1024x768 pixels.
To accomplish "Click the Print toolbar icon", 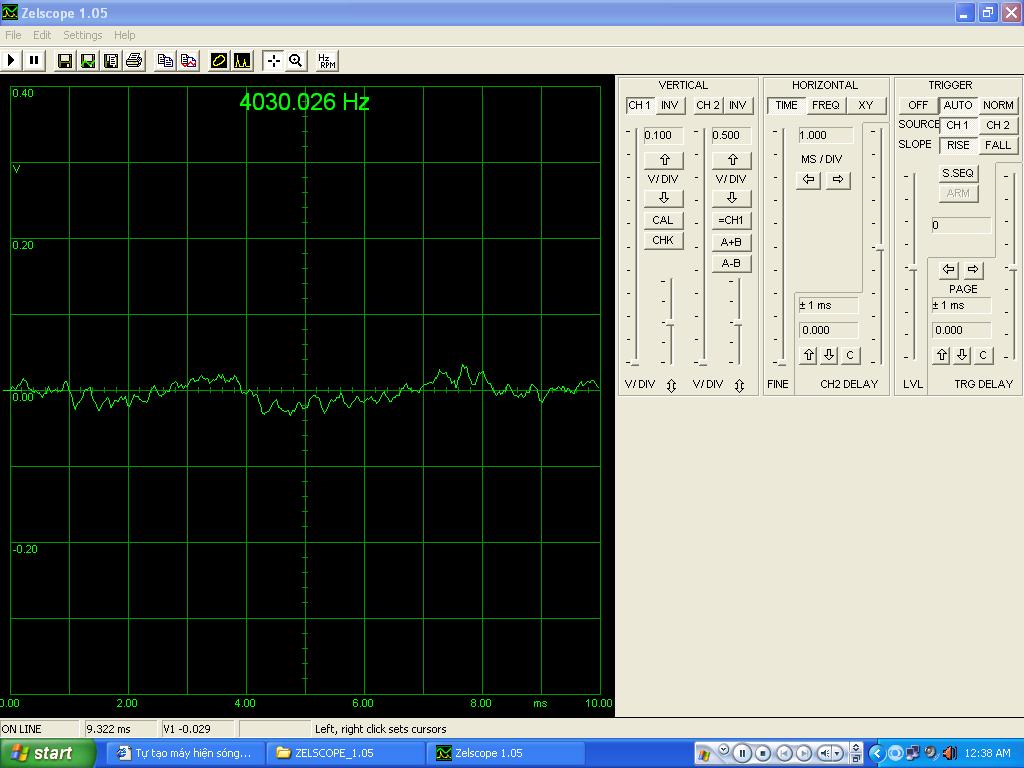I will (x=134, y=60).
